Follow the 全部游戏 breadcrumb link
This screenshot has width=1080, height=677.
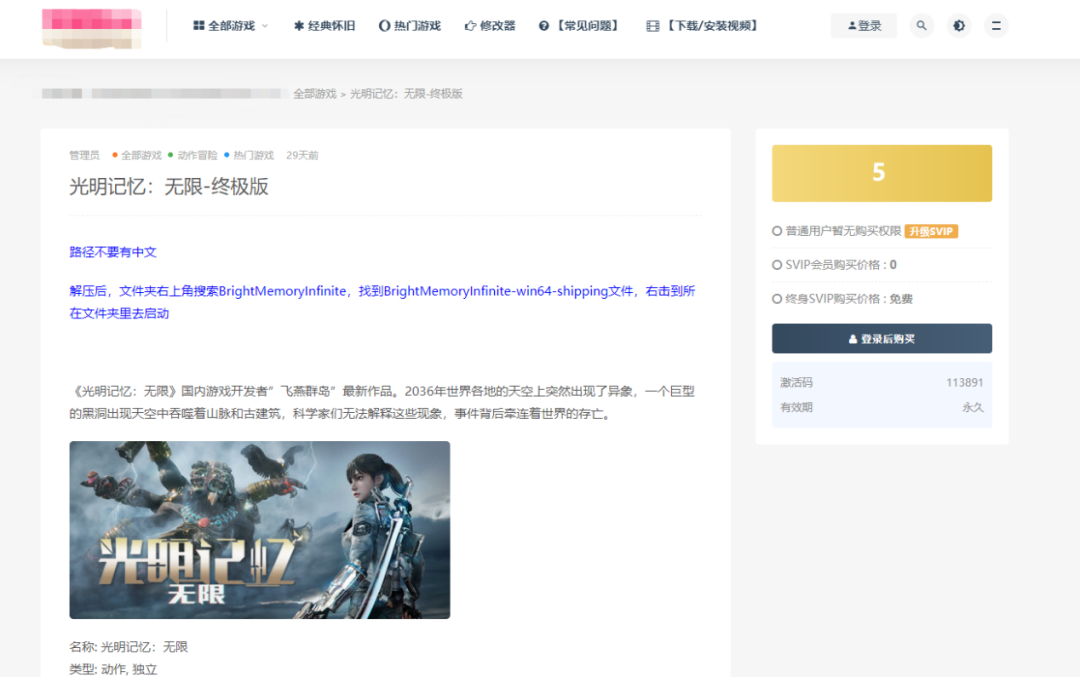pos(315,94)
